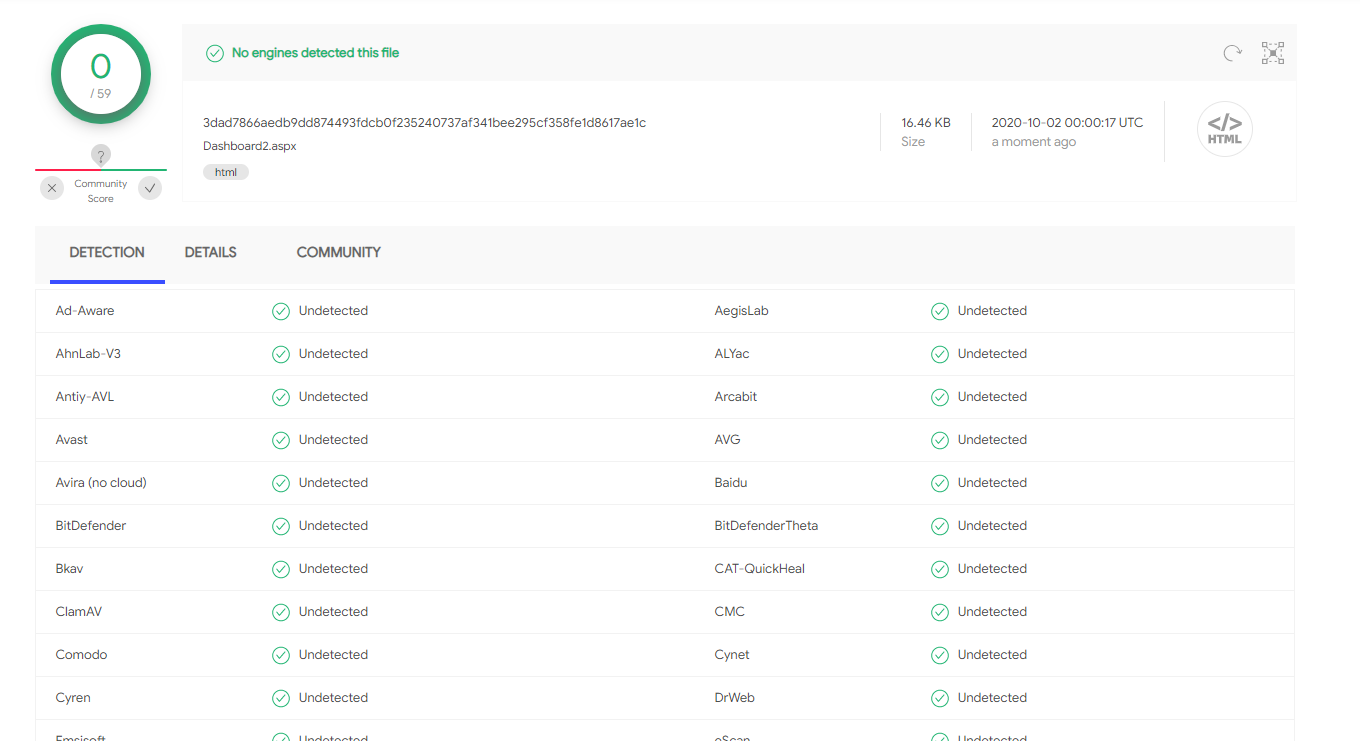This screenshot has height=741, width=1360.
Task: Click the 0 / 59 detection score circle
Action: [x=101, y=74]
